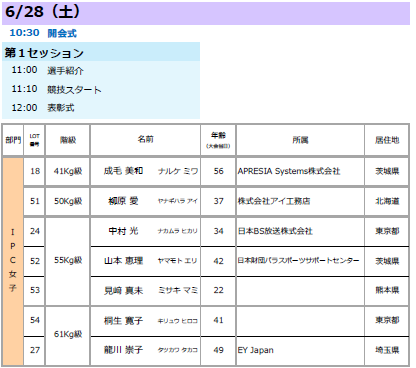
Task: Click the IPC女子 division cell
Action: pos(13,261)
